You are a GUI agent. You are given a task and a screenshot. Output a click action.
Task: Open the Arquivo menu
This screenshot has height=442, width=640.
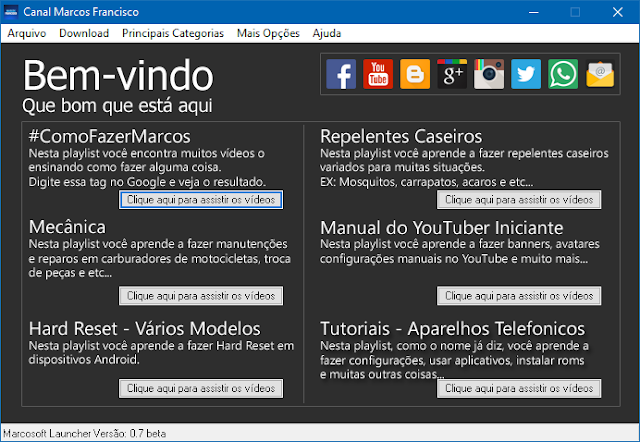[27, 33]
